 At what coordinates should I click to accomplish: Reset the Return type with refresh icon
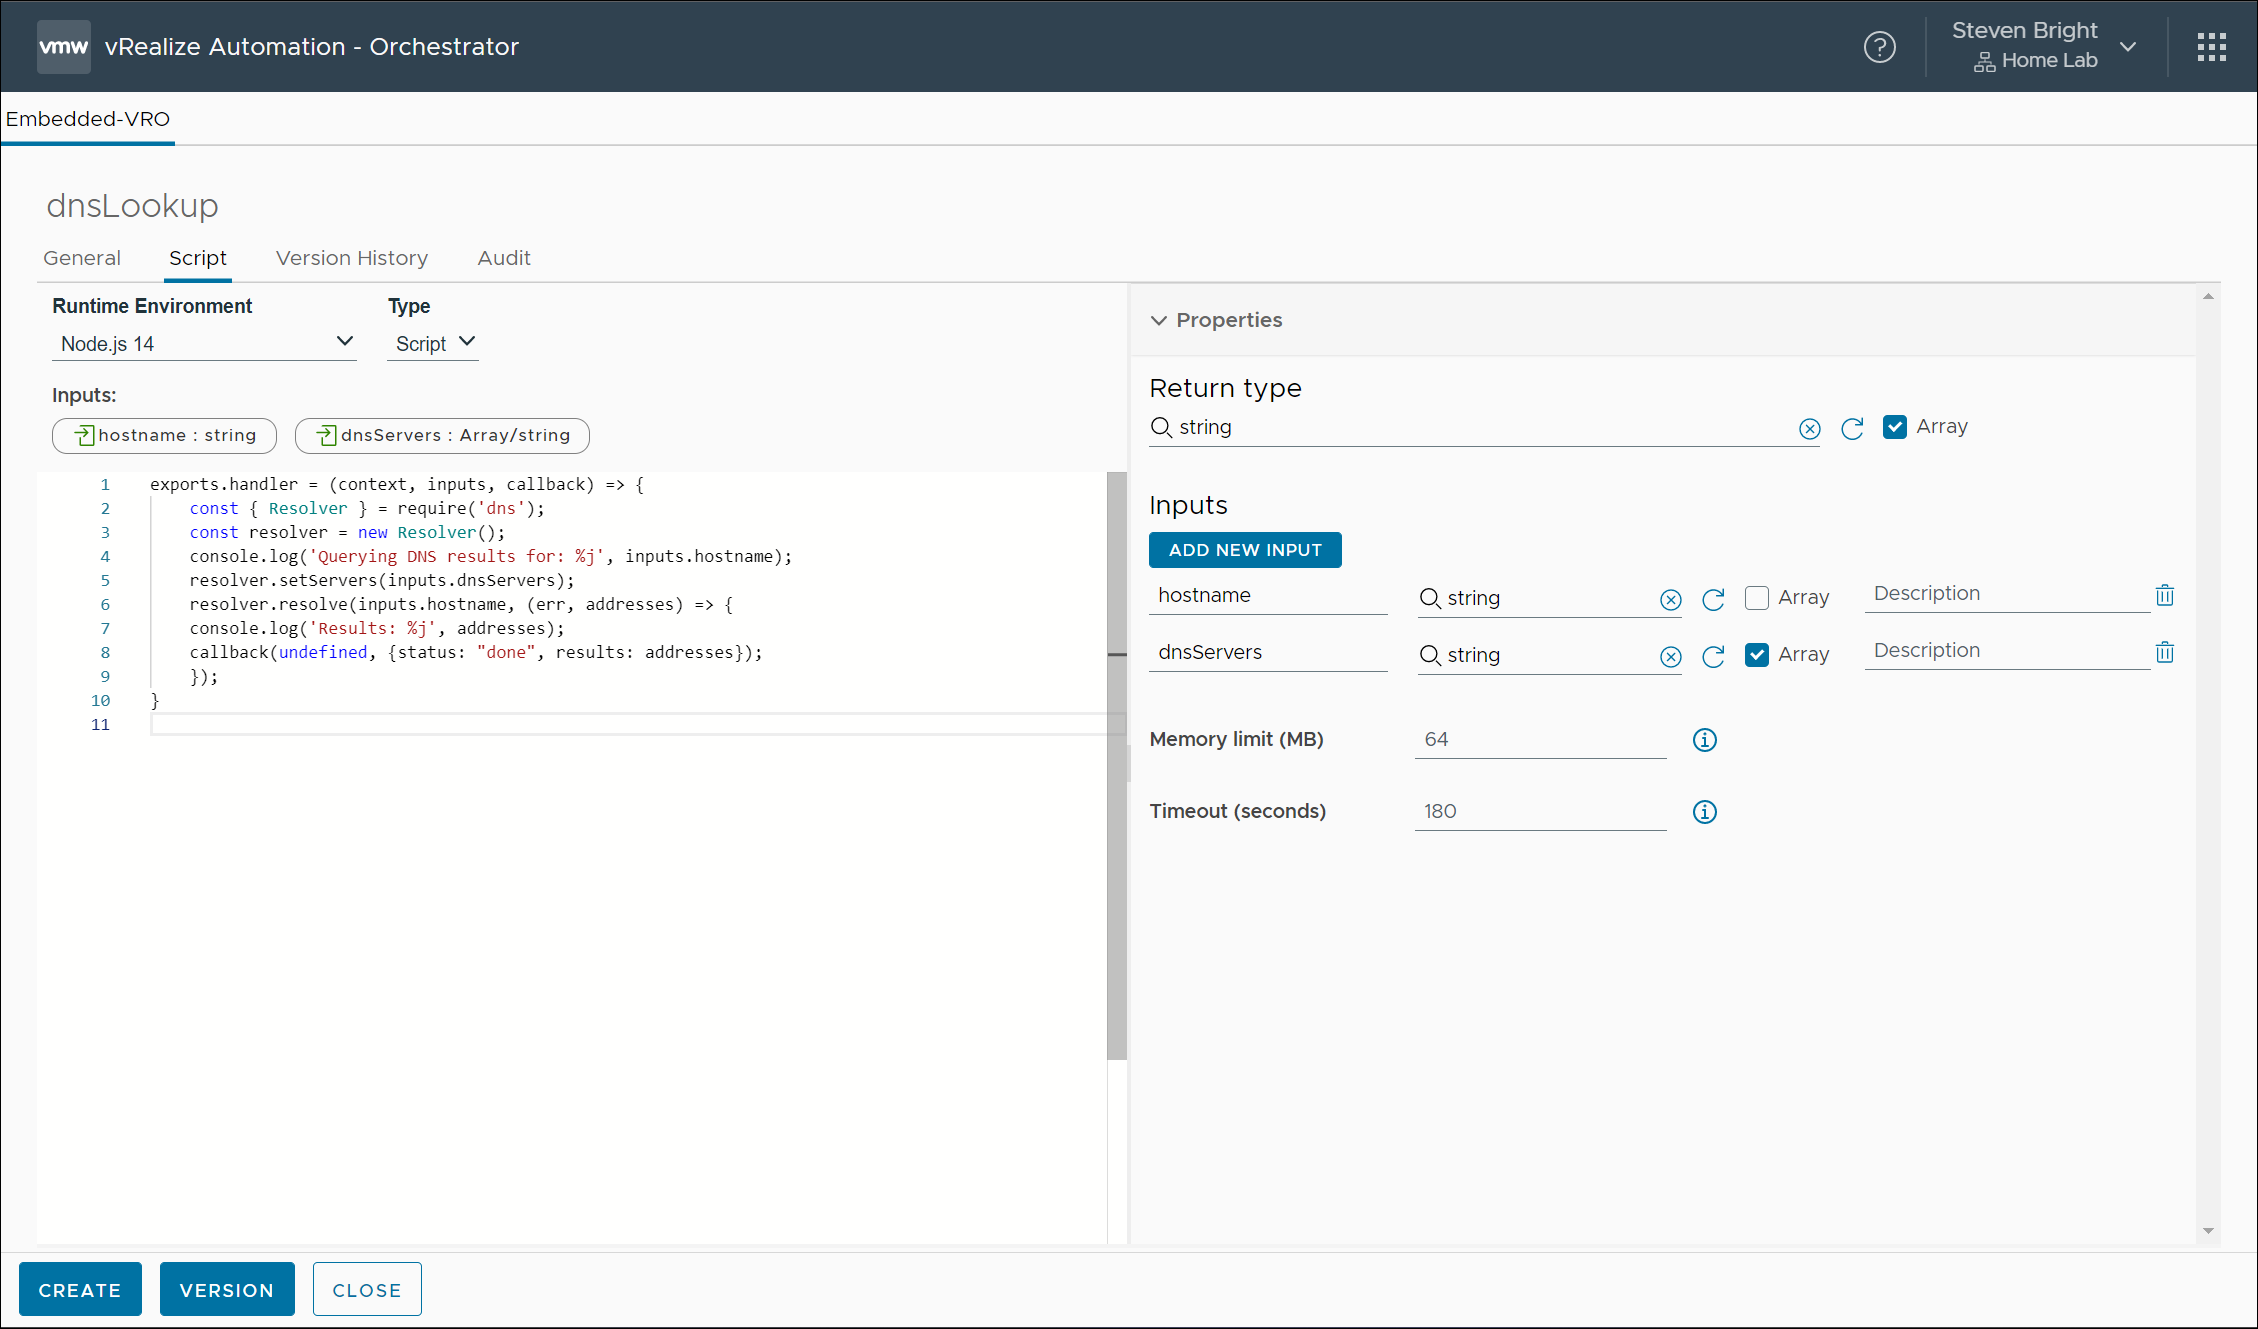1852,429
